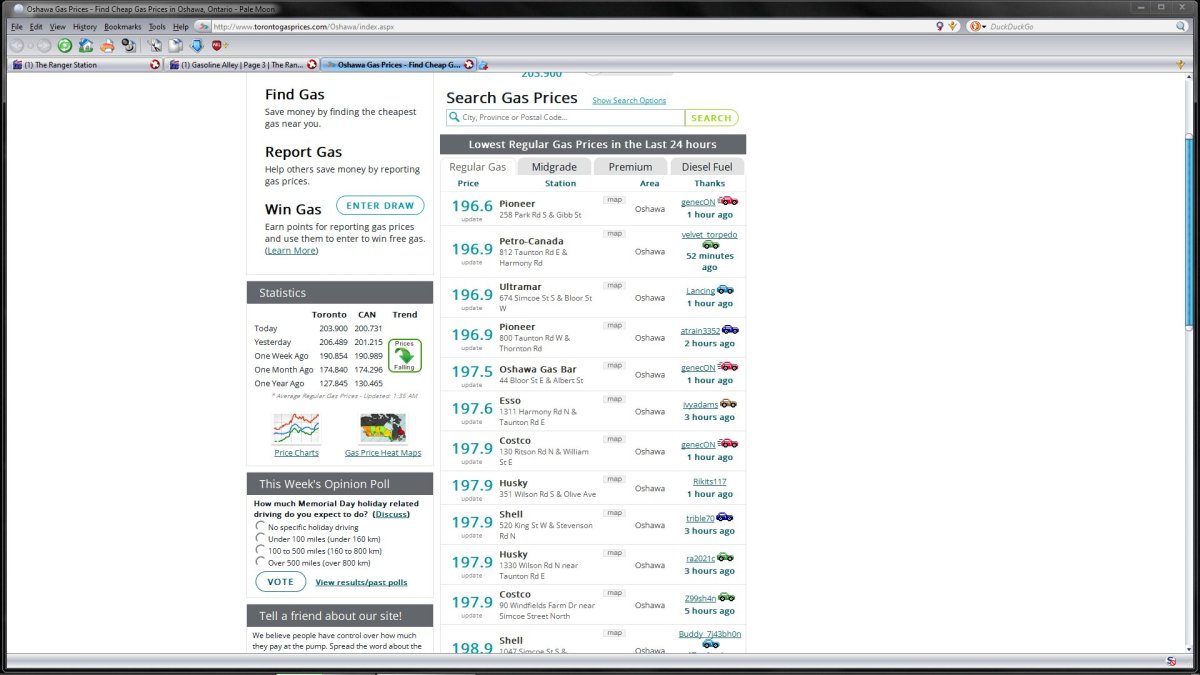Select 'No specific holiday driving' option
The height and width of the screenshot is (675, 1200).
click(x=261, y=526)
